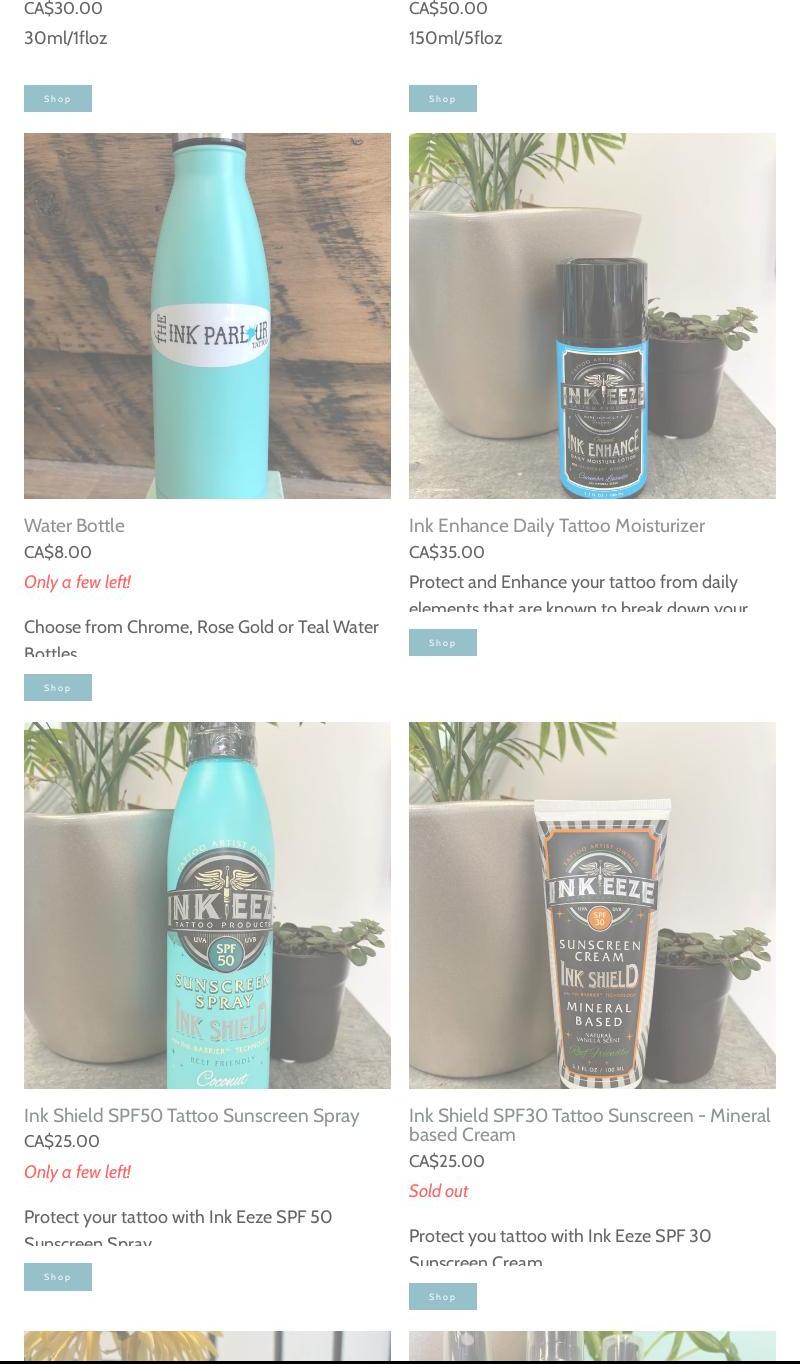800x1364 pixels.
Task: Click the Water Bottle description text
Action: pyautogui.click(x=201, y=638)
